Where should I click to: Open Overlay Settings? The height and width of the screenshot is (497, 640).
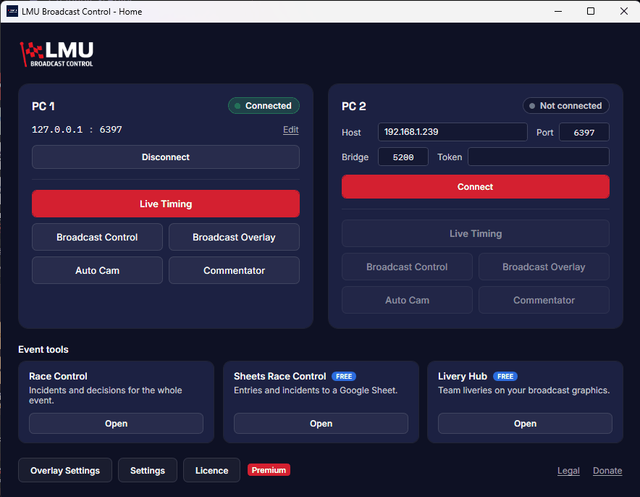click(x=65, y=470)
